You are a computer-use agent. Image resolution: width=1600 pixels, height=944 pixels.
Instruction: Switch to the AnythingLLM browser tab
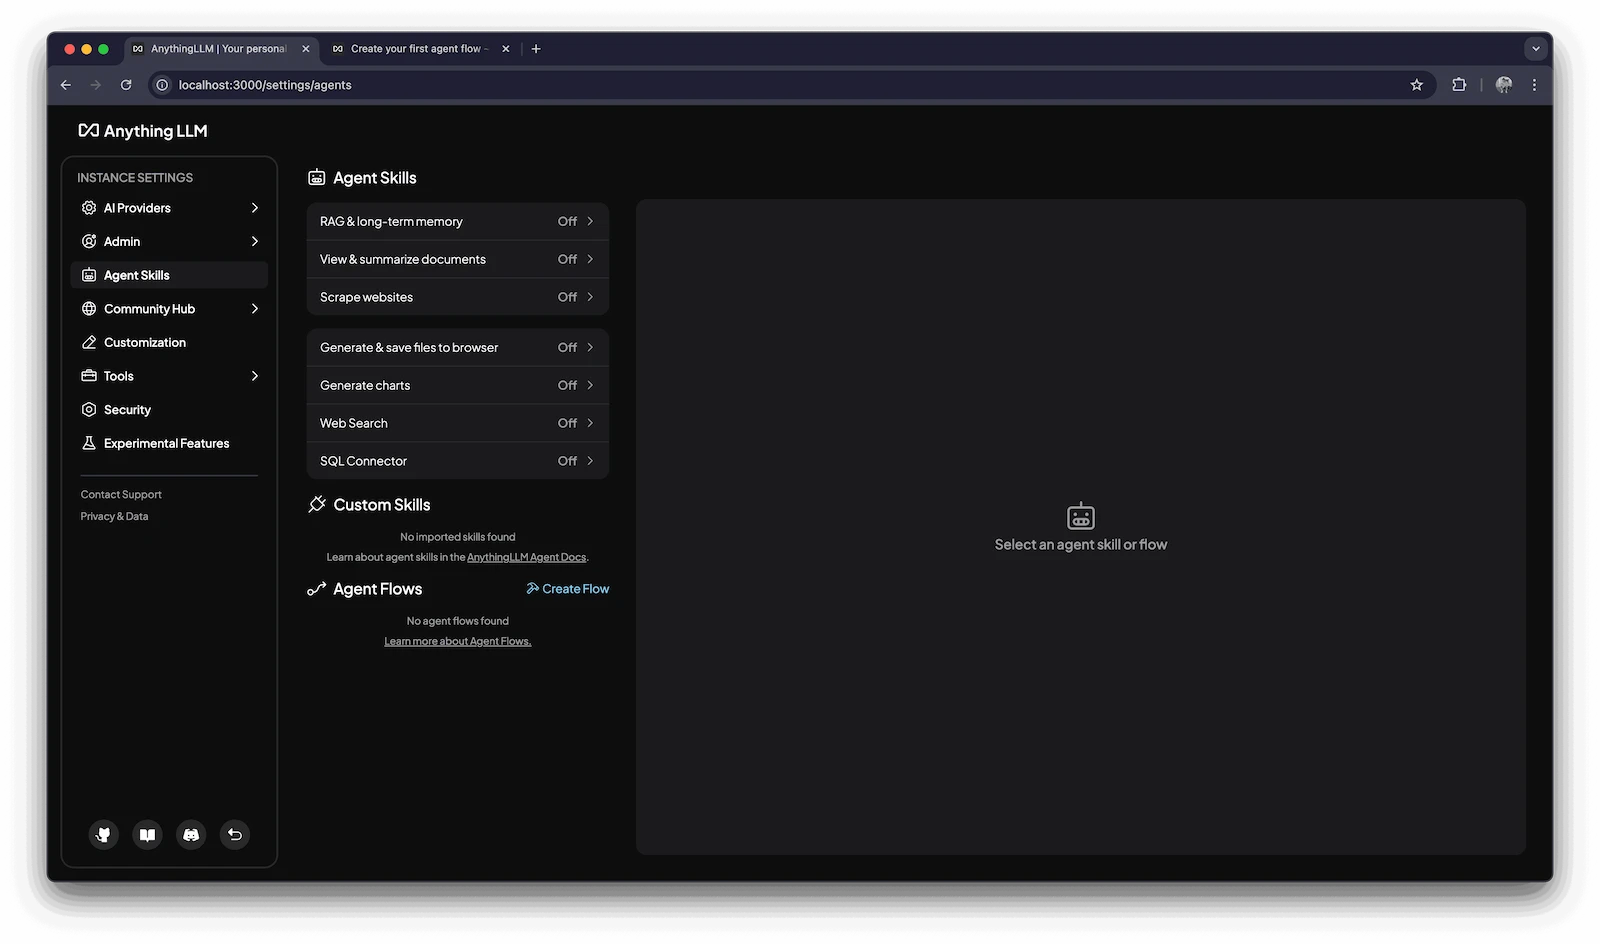(221, 49)
